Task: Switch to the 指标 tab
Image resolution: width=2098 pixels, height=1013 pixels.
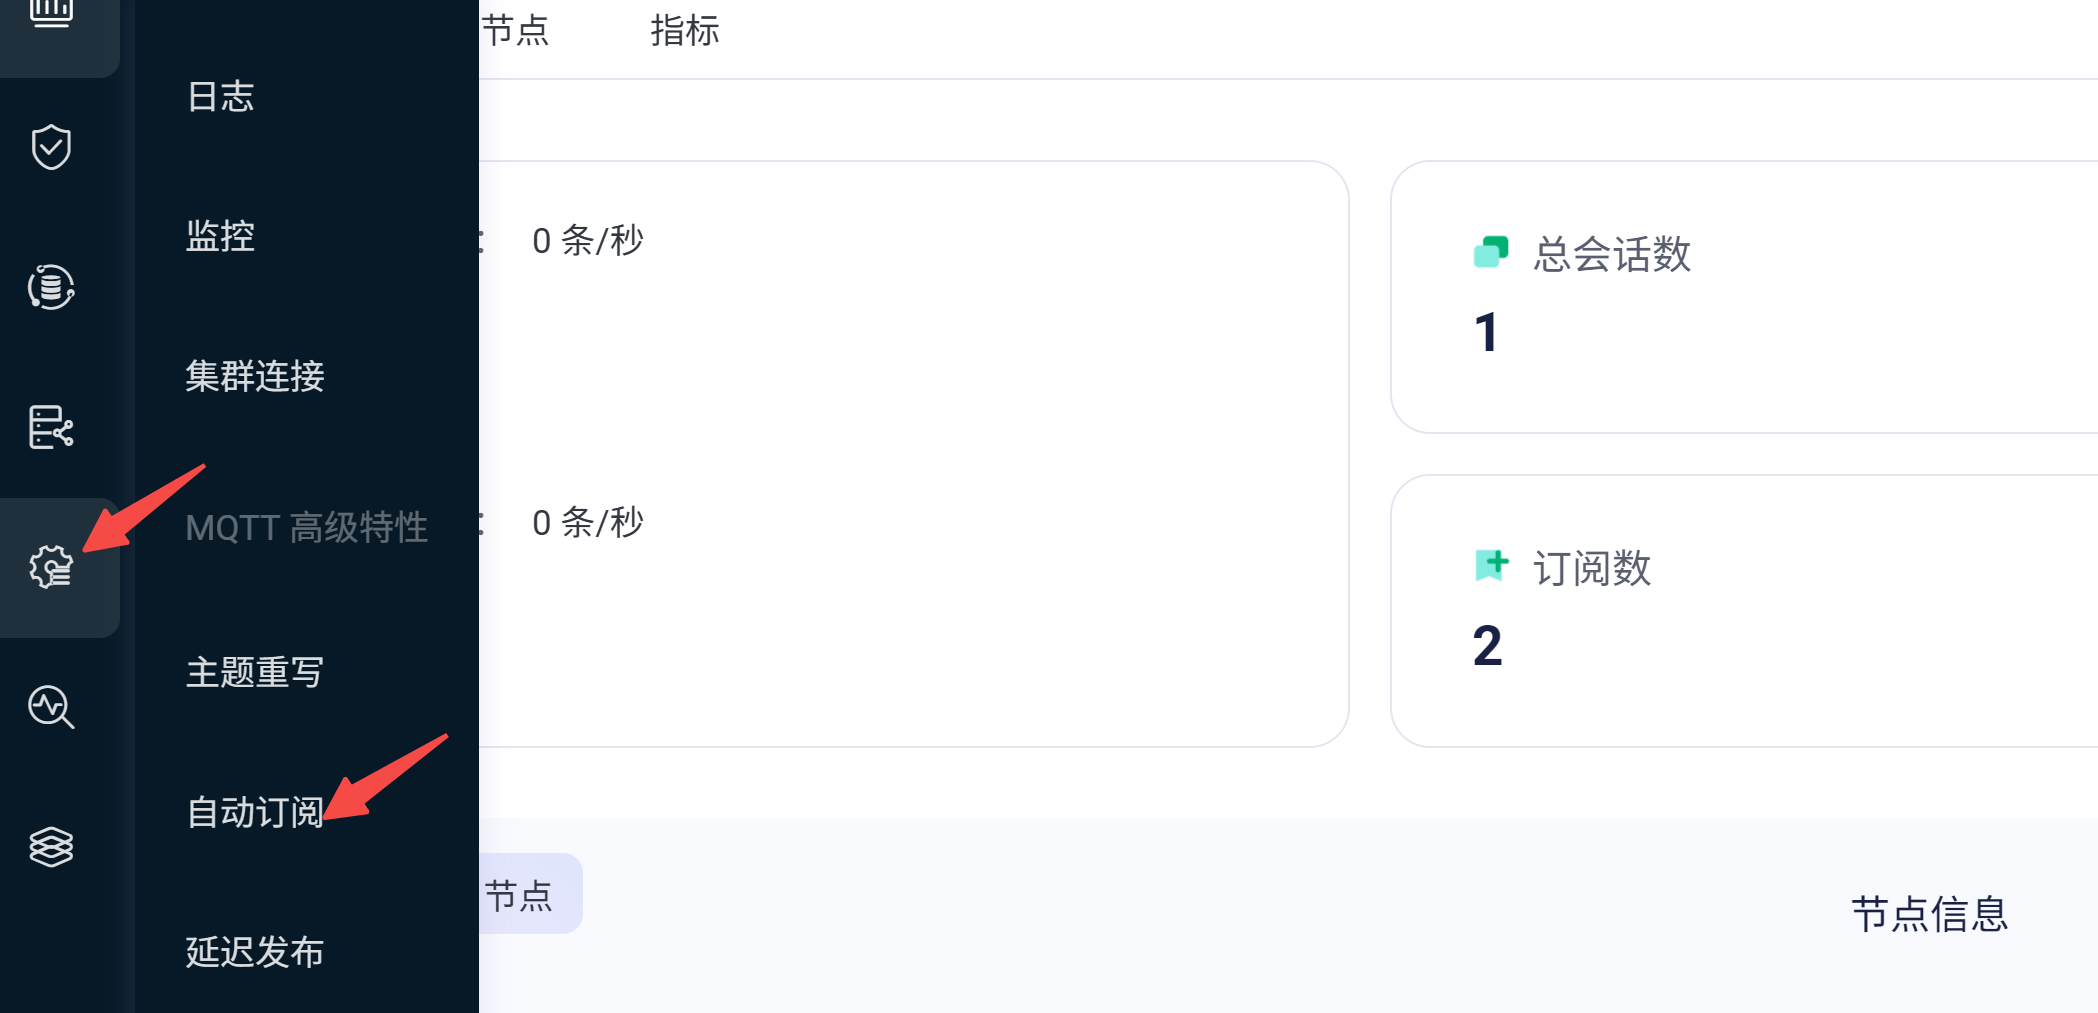Action: [x=685, y=31]
